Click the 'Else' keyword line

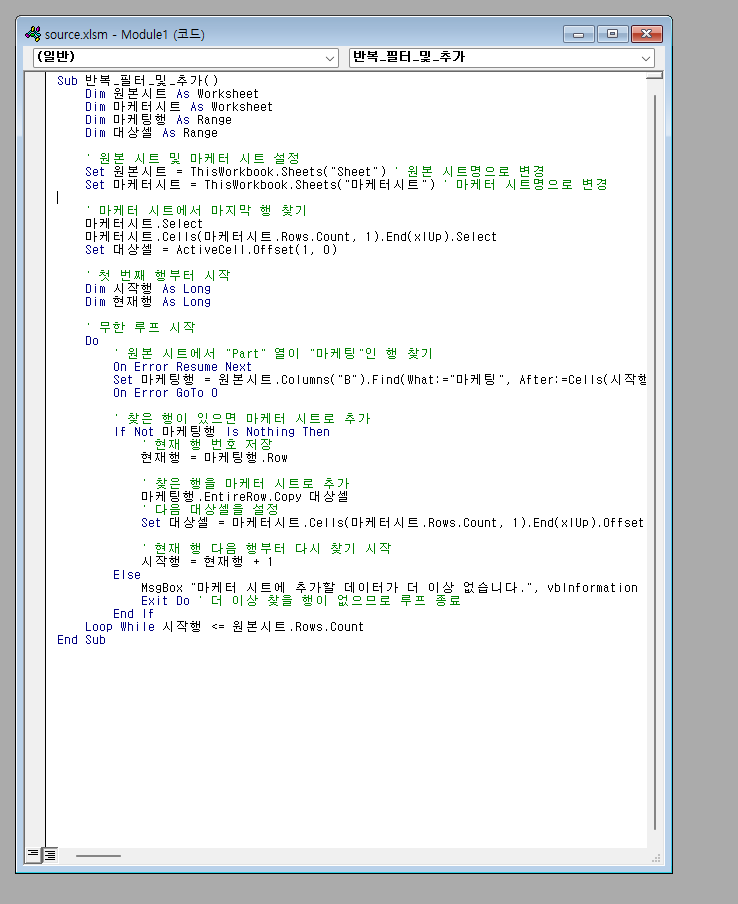pos(127,575)
